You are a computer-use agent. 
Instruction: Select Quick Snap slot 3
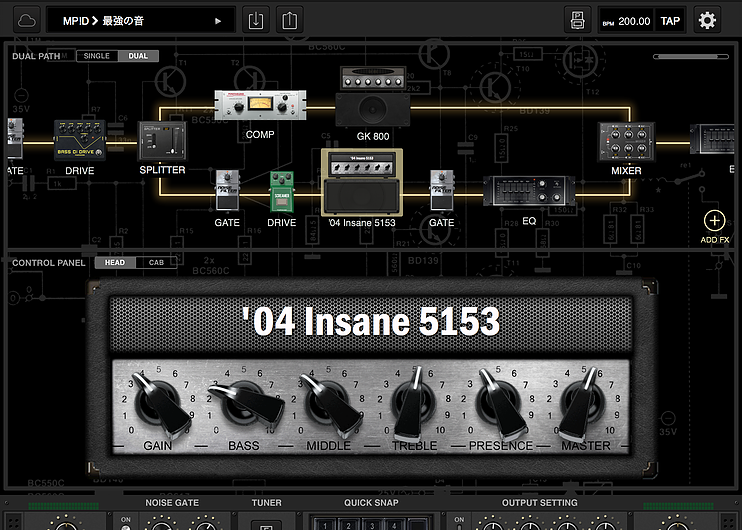pyautogui.click(x=372, y=525)
